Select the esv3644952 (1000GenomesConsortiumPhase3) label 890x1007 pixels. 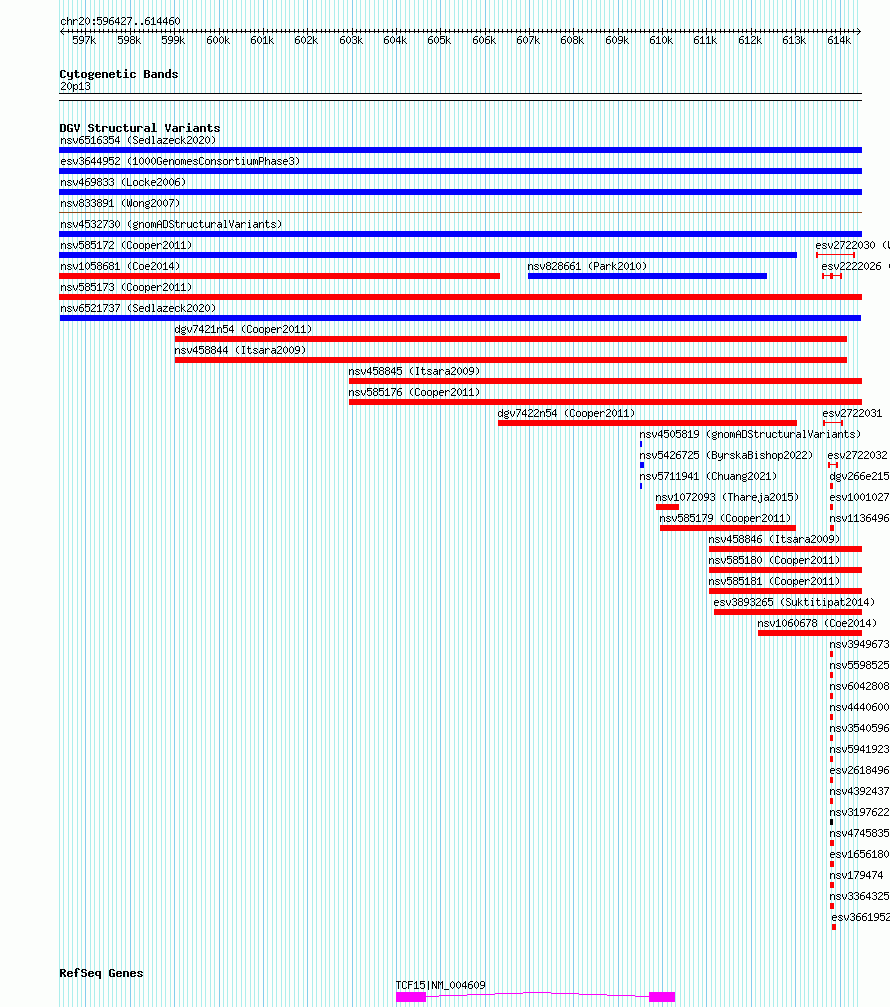click(180, 161)
